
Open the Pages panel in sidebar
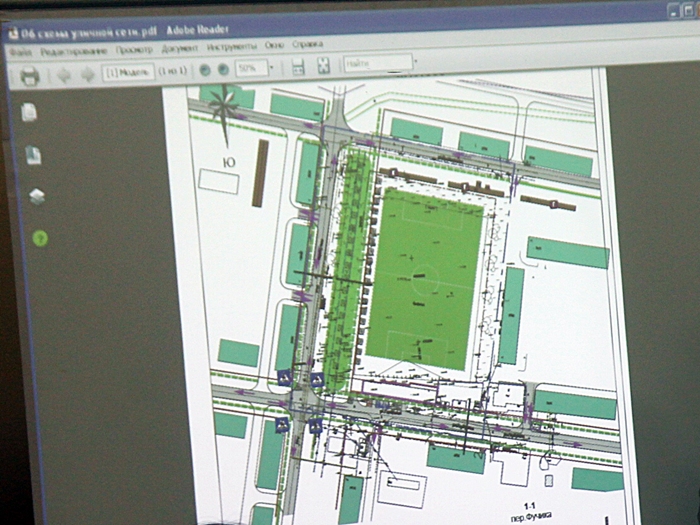point(29,113)
